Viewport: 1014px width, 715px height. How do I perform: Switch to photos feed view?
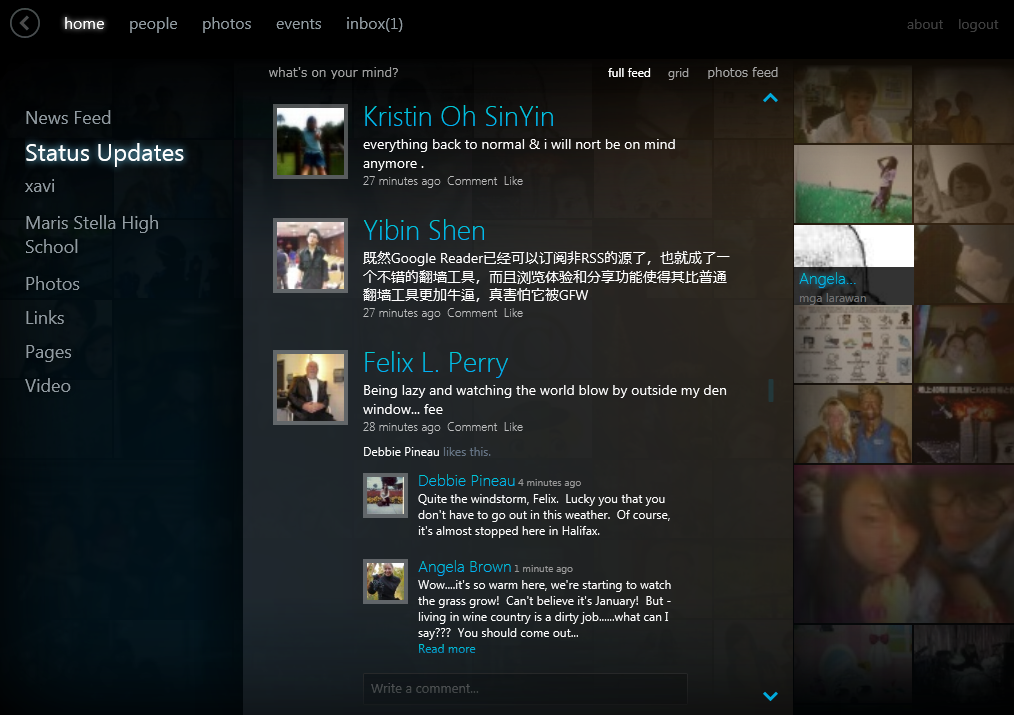[742, 73]
